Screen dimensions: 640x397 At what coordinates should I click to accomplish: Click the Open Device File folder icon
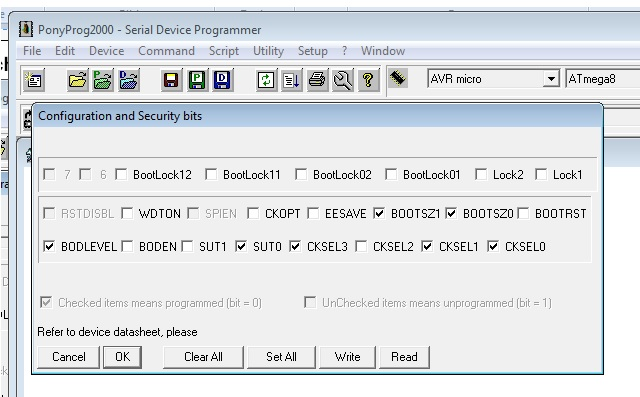pyautogui.click(x=77, y=80)
